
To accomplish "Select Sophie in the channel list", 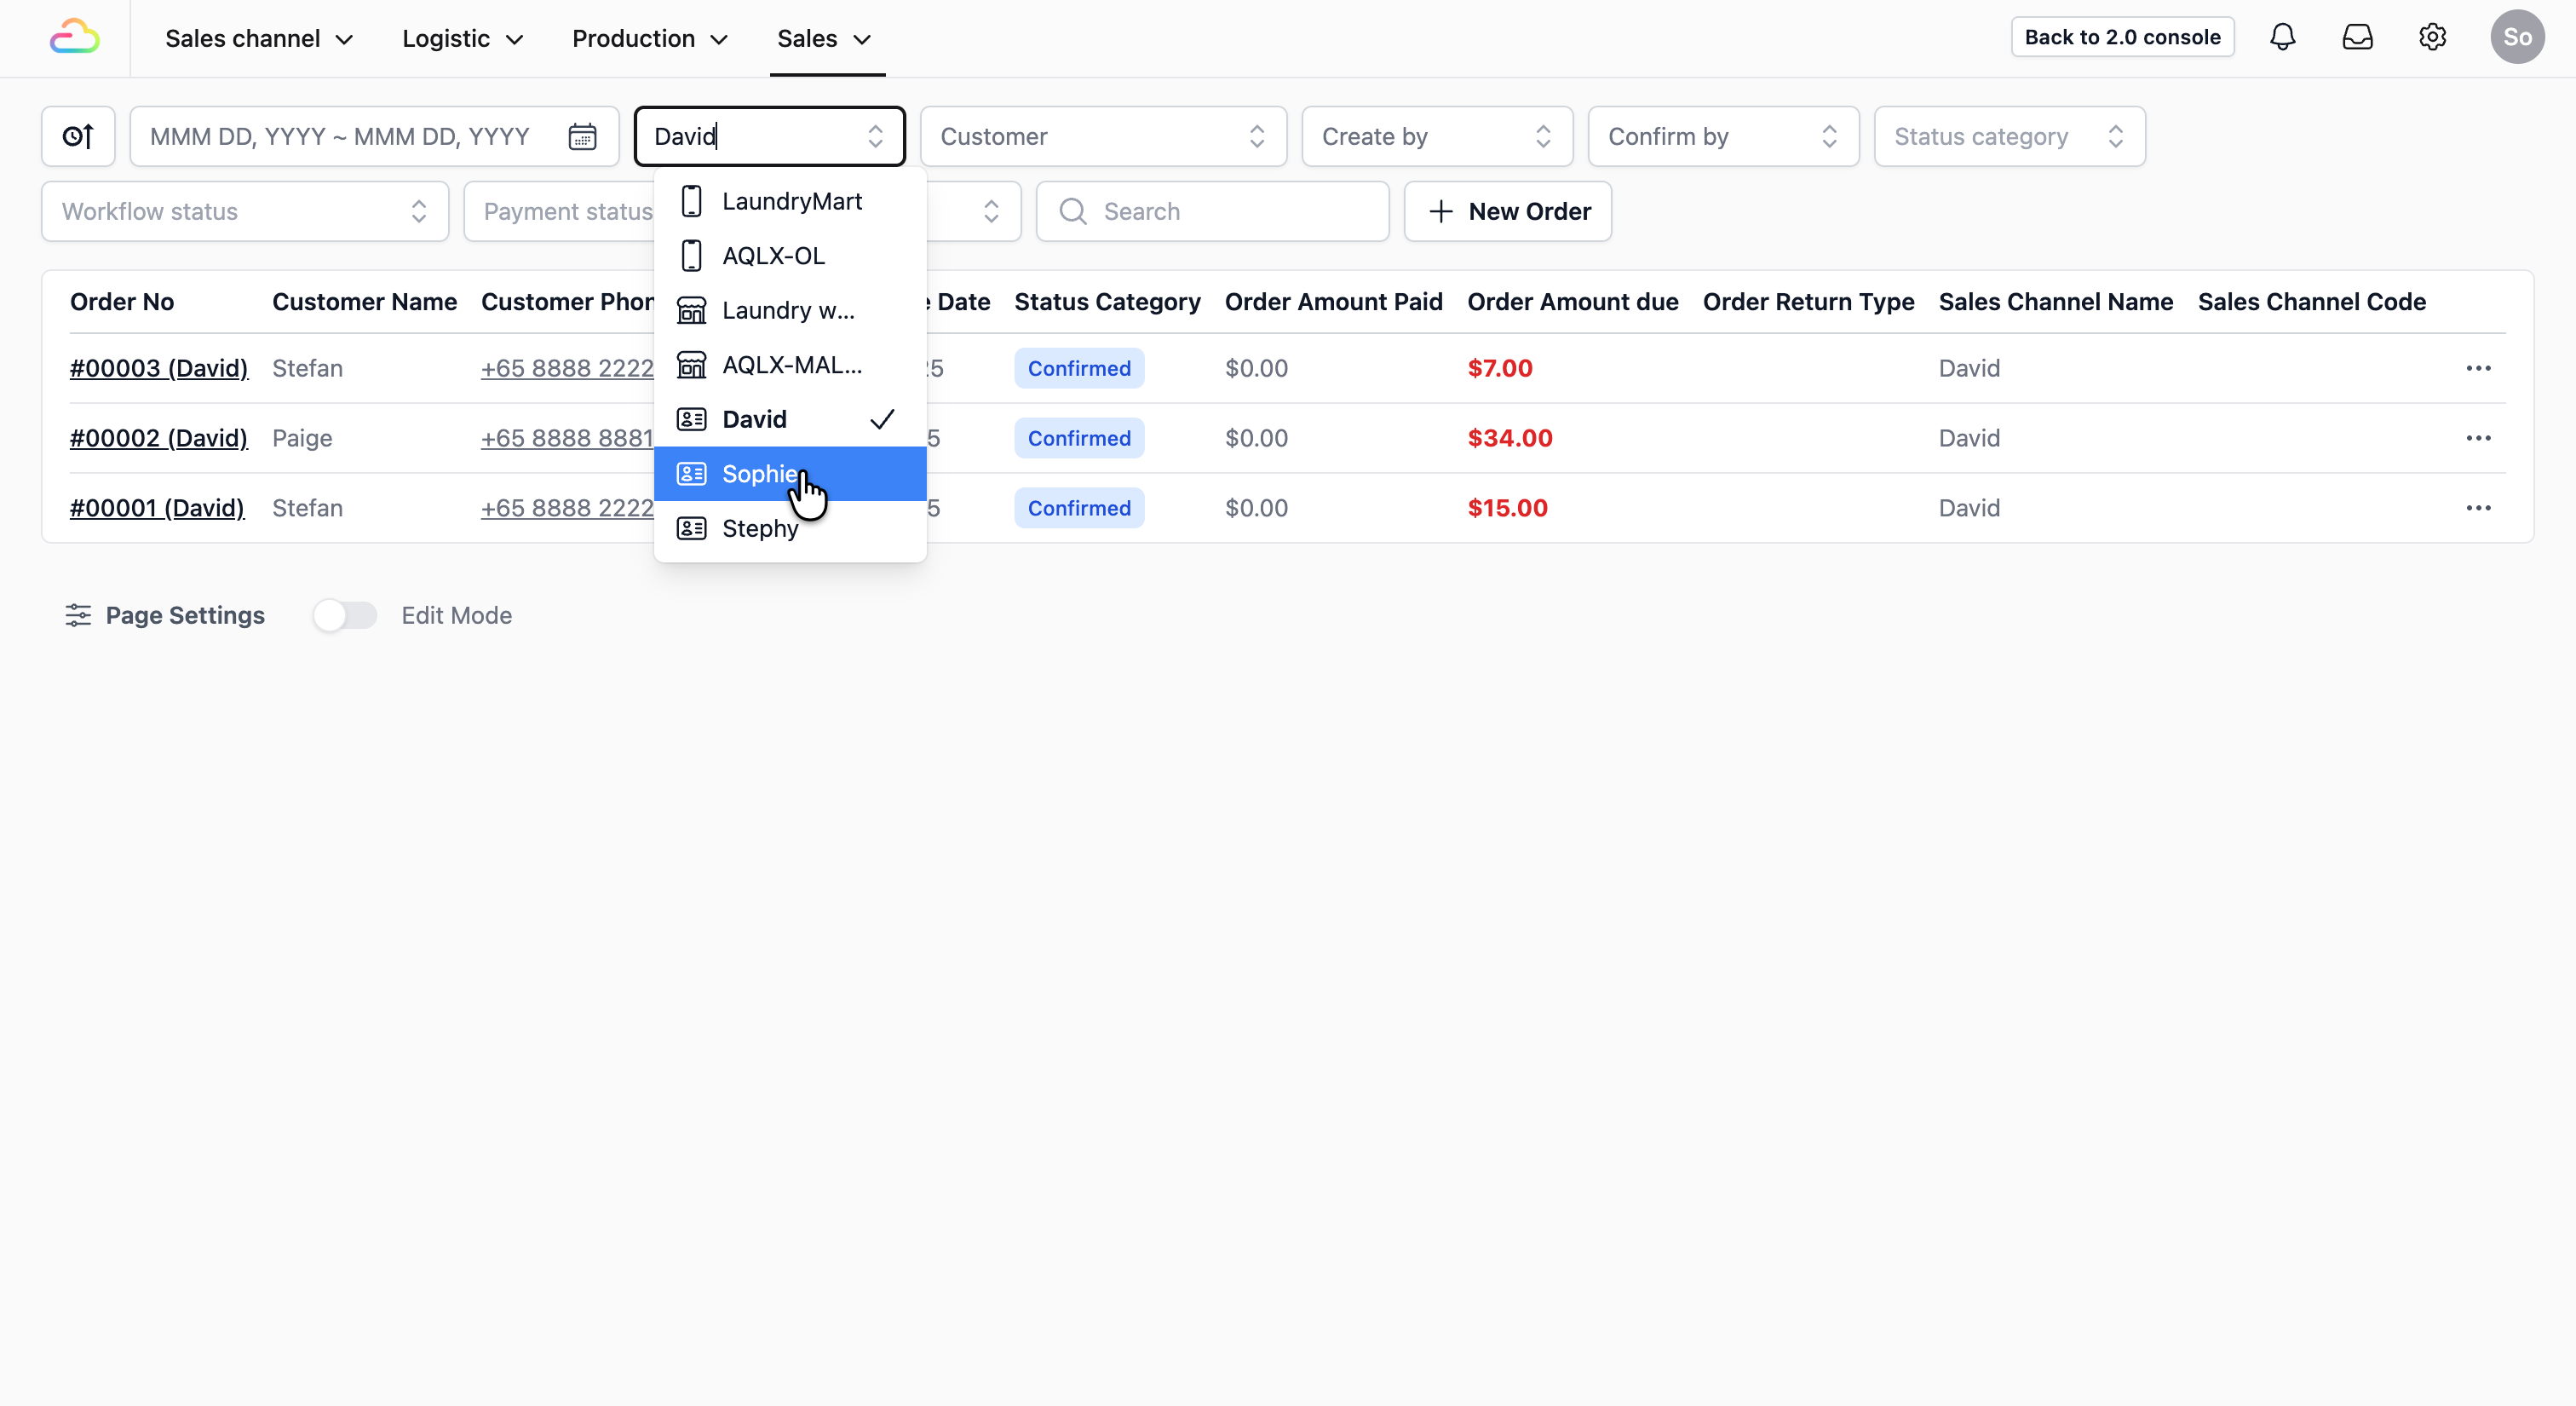I will 760,474.
